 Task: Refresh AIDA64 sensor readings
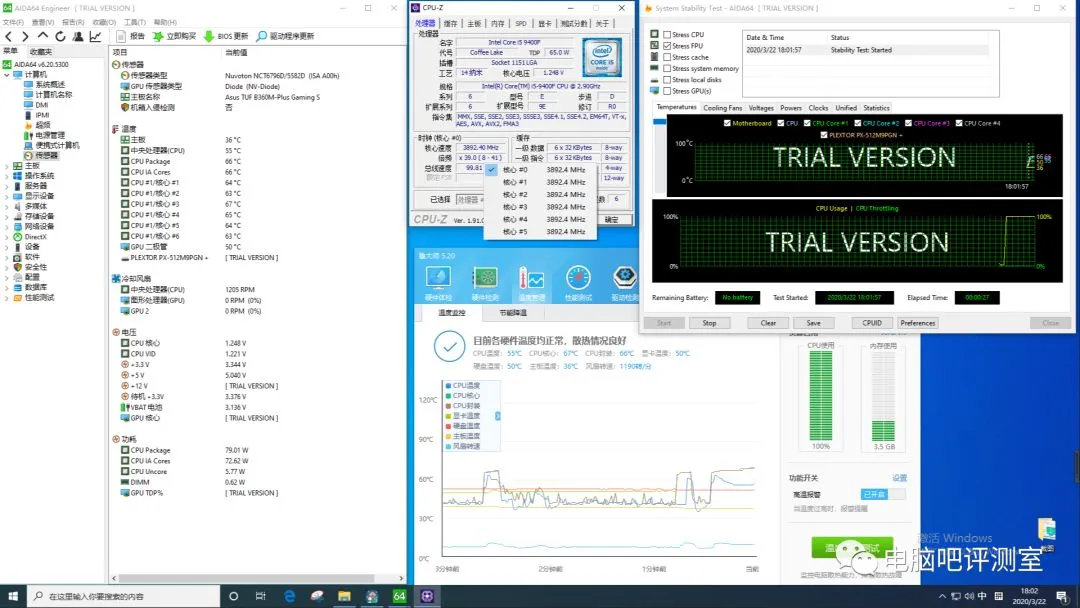pos(61,36)
